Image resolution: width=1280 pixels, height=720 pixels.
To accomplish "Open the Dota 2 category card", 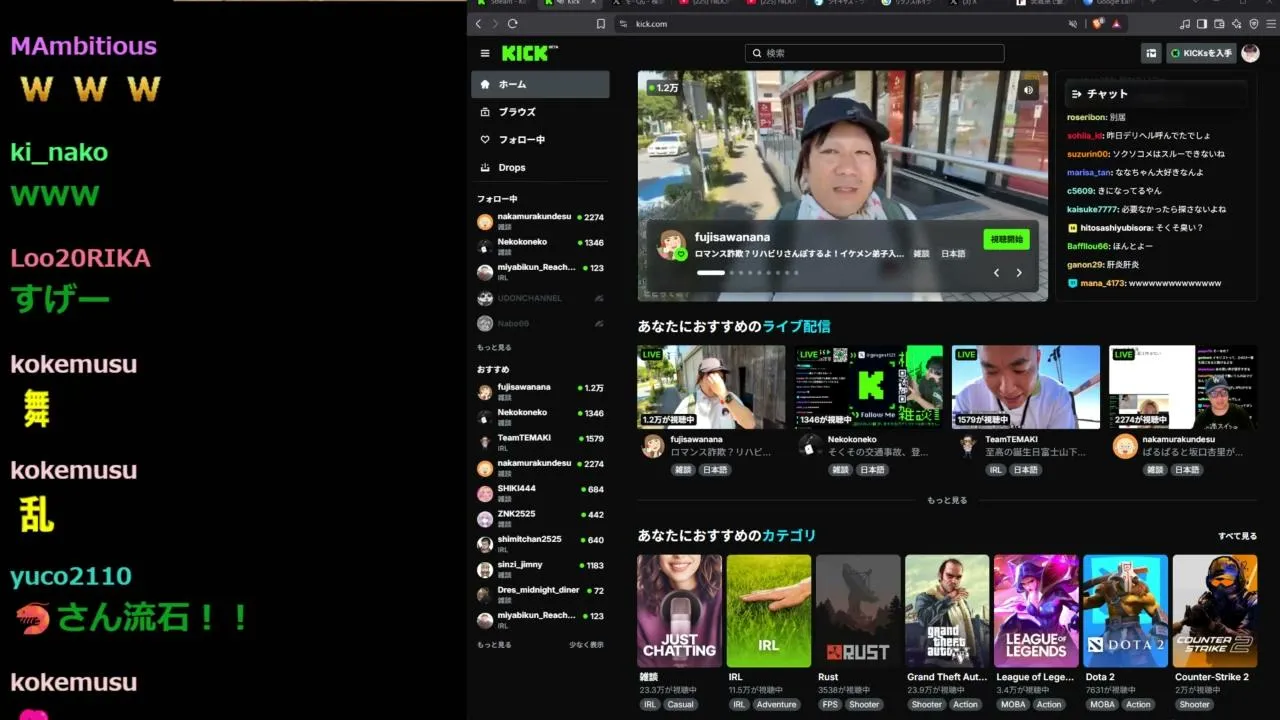I will [1126, 611].
